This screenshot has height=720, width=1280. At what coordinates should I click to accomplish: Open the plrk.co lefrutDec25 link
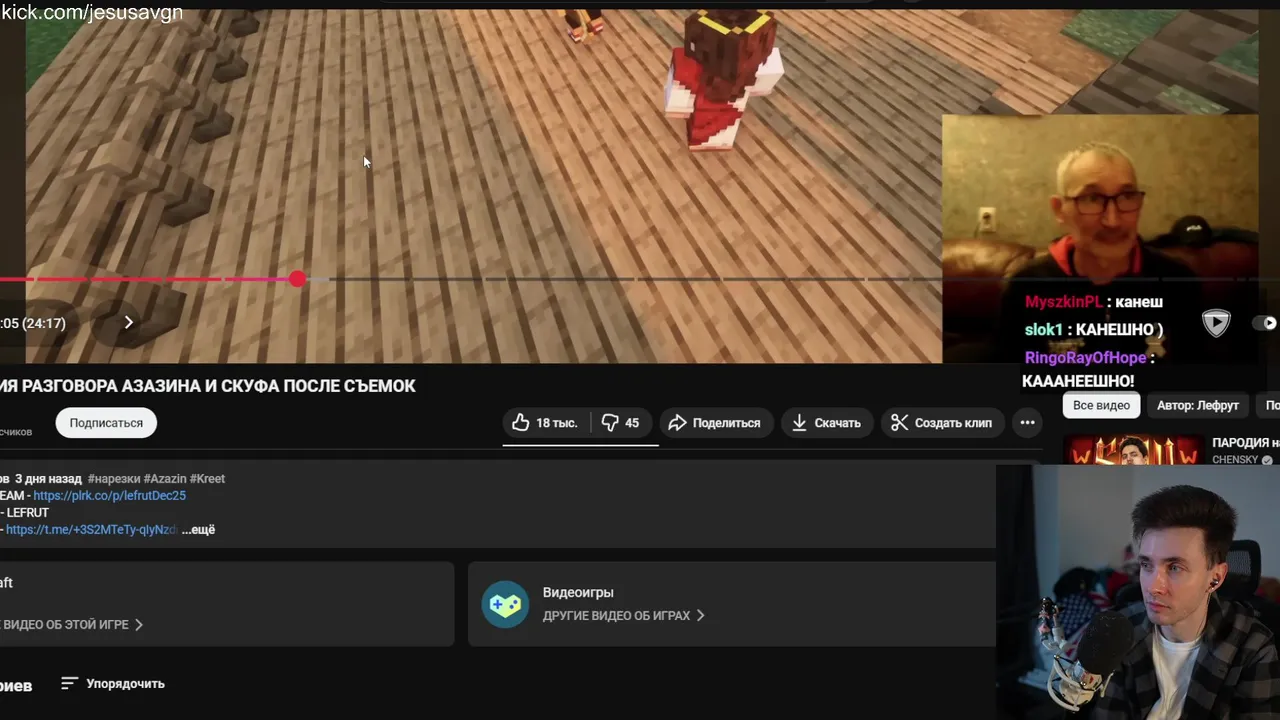point(109,496)
